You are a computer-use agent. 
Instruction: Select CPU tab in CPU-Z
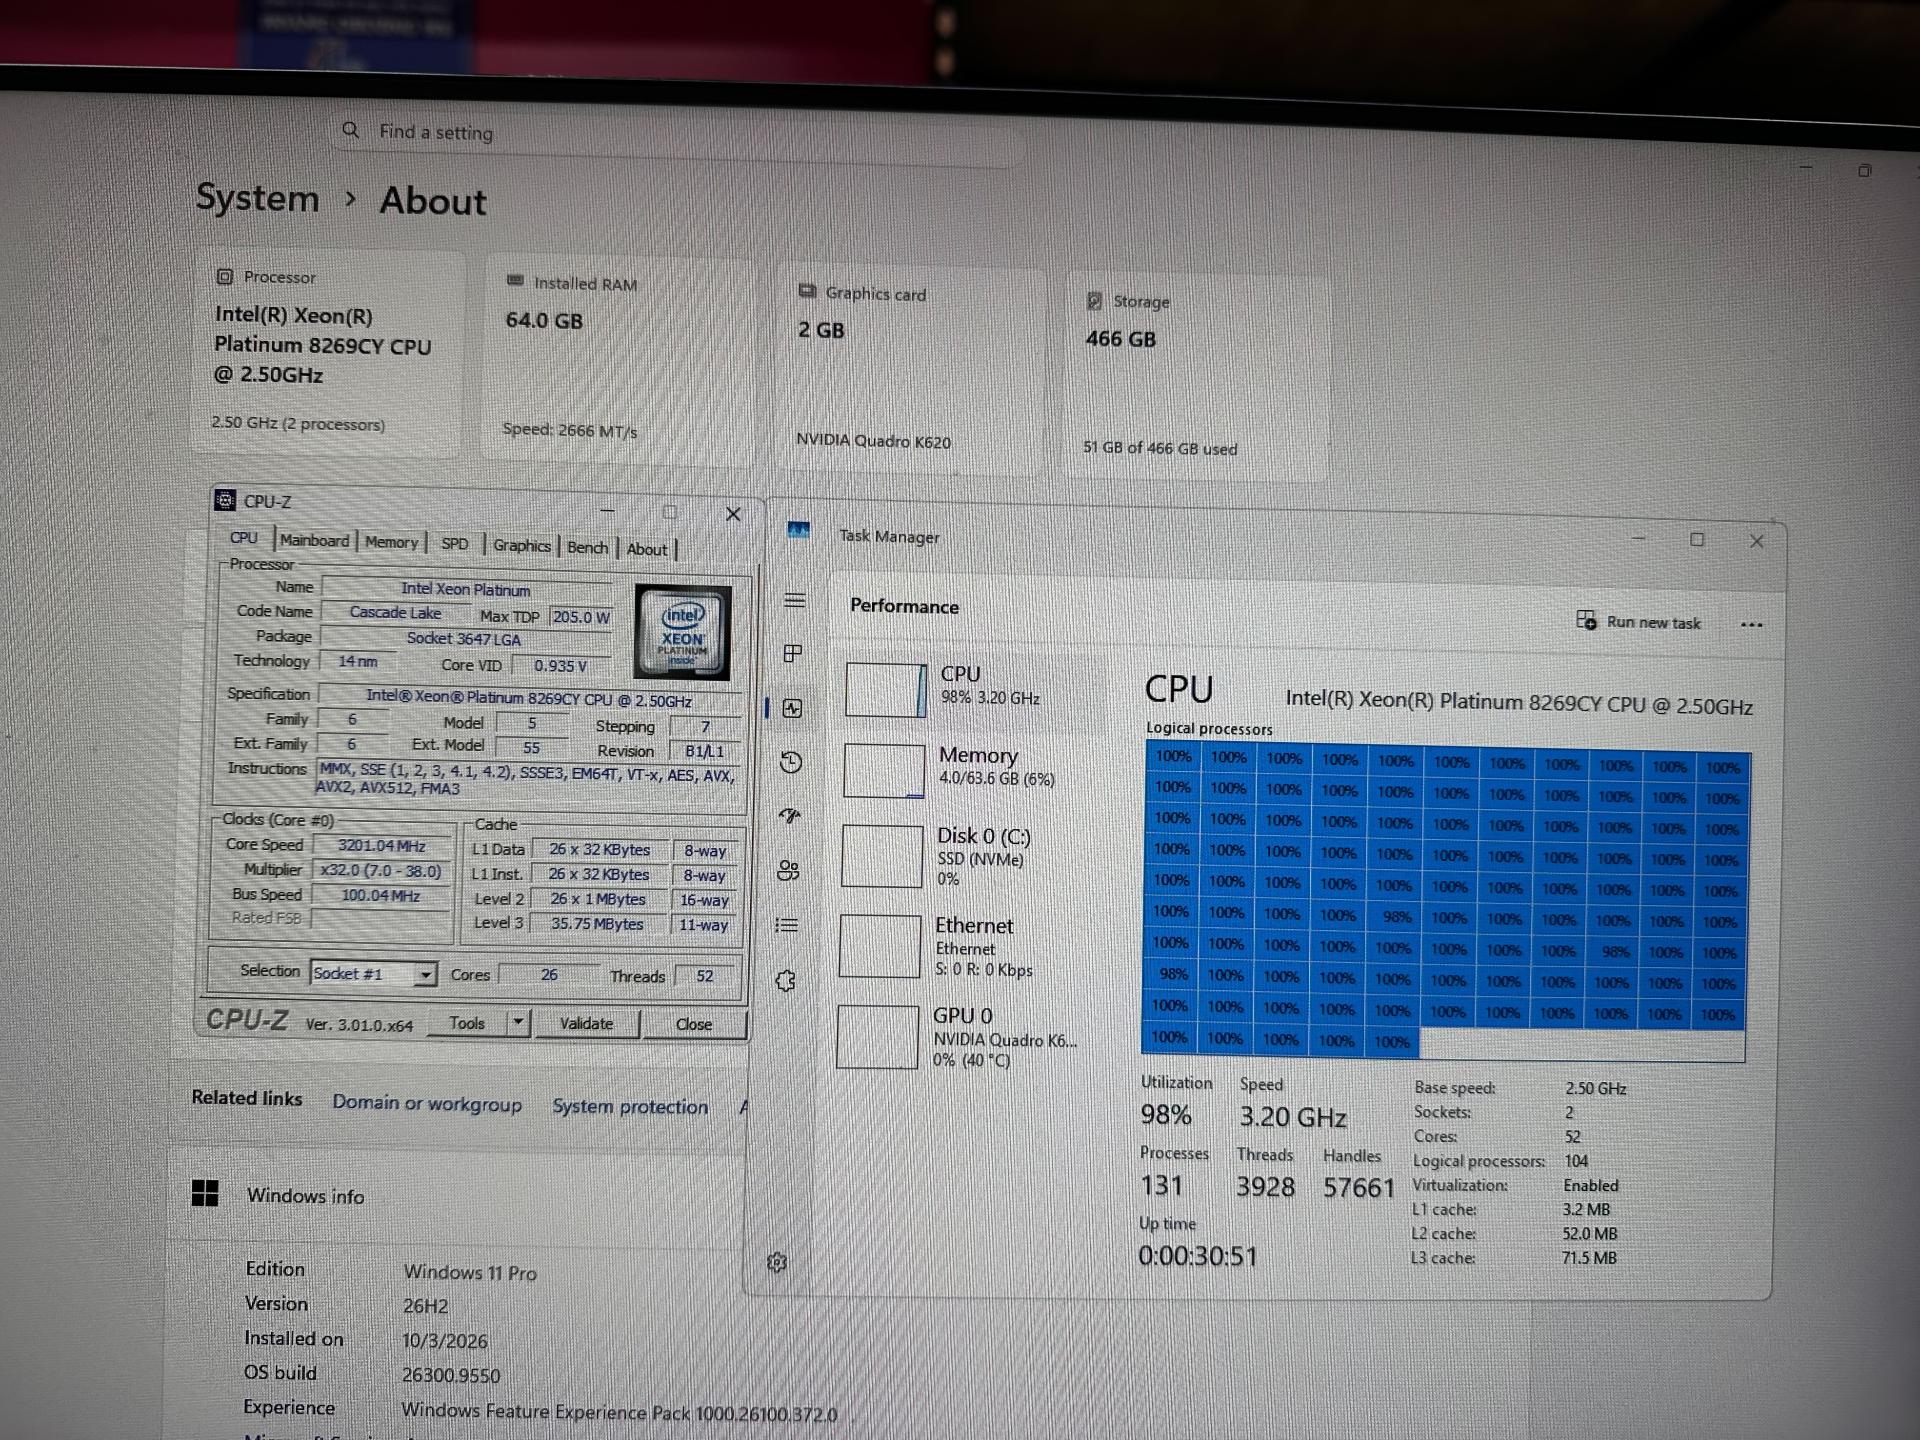244,538
